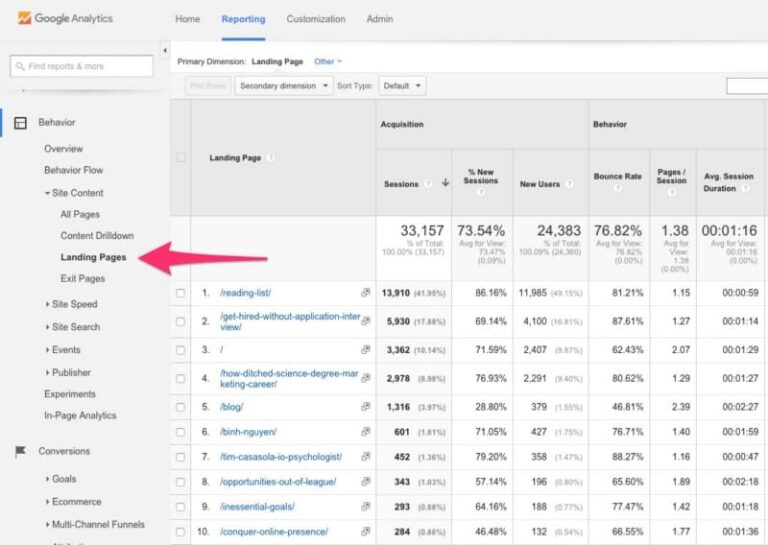This screenshot has height=545, width=768.
Task: Click the Behavior section icon in sidebar
Action: (x=20, y=123)
